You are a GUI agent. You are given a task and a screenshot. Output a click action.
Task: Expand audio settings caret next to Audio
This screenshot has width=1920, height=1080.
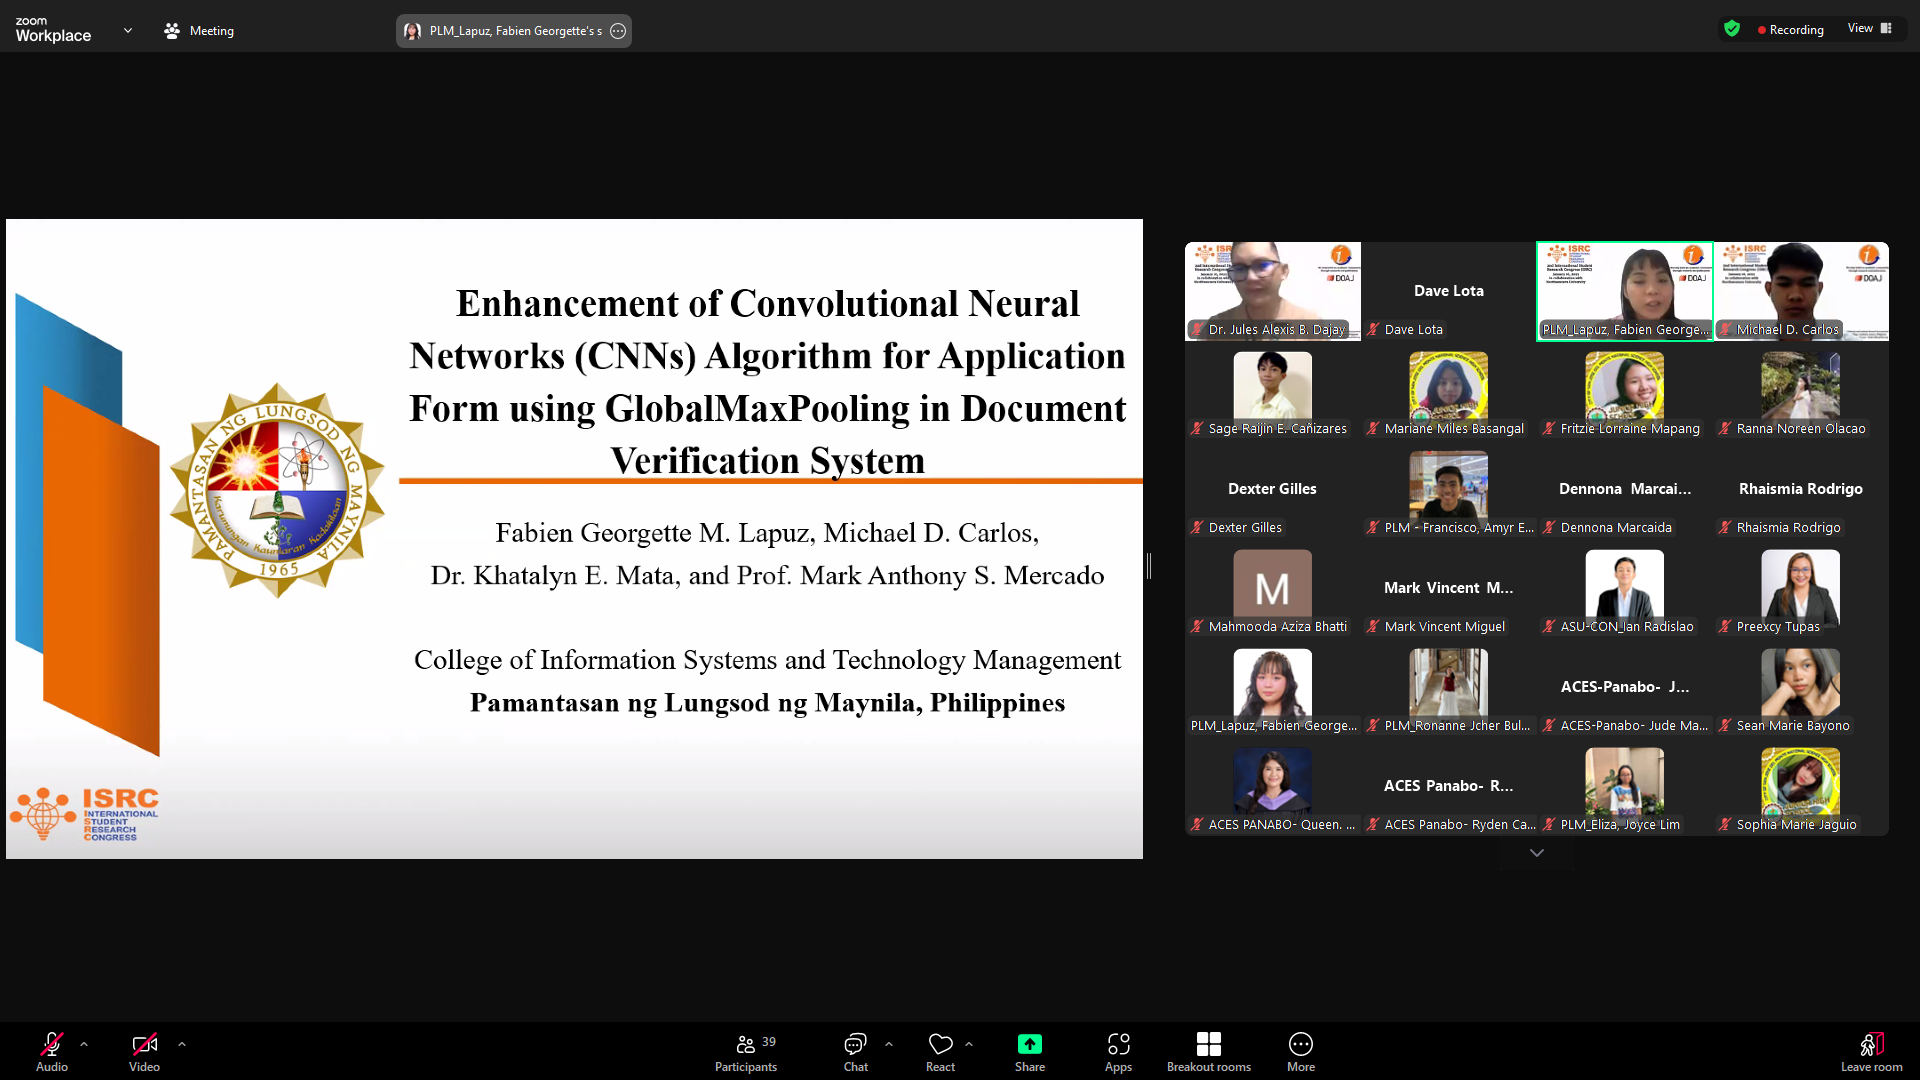pyautogui.click(x=84, y=1044)
